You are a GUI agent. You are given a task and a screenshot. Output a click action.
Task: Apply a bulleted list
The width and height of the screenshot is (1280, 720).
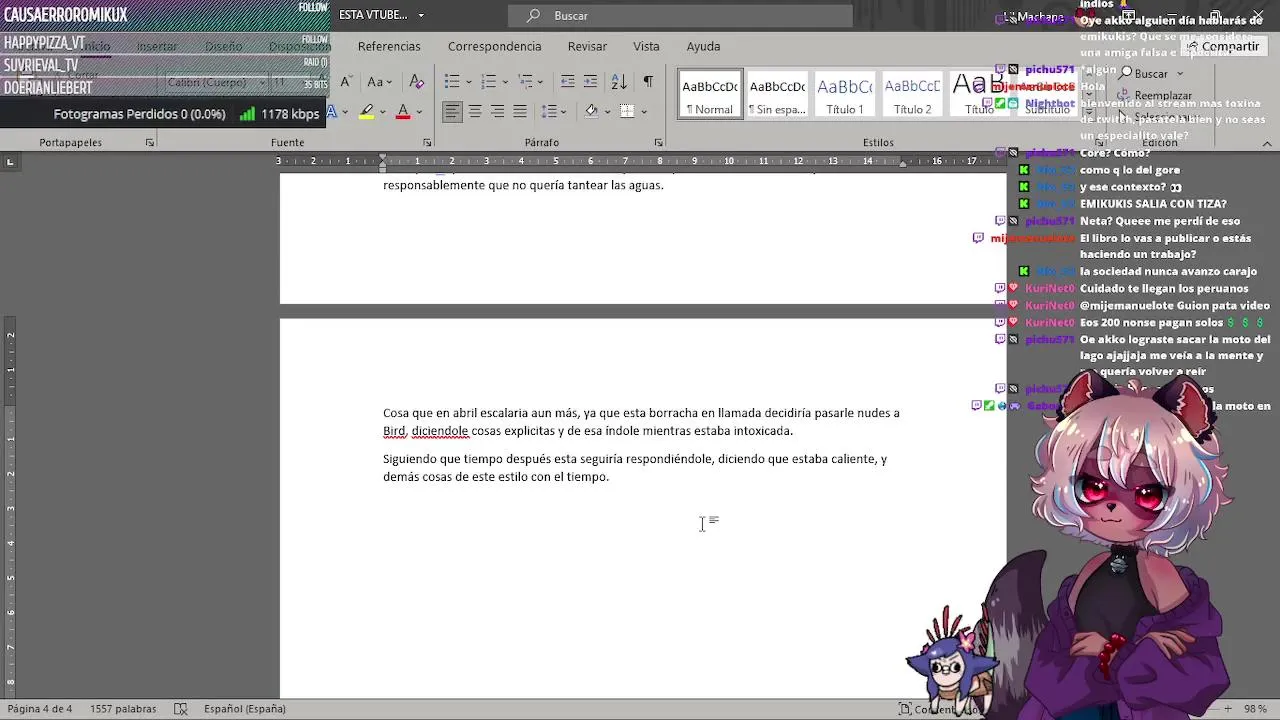click(452, 81)
